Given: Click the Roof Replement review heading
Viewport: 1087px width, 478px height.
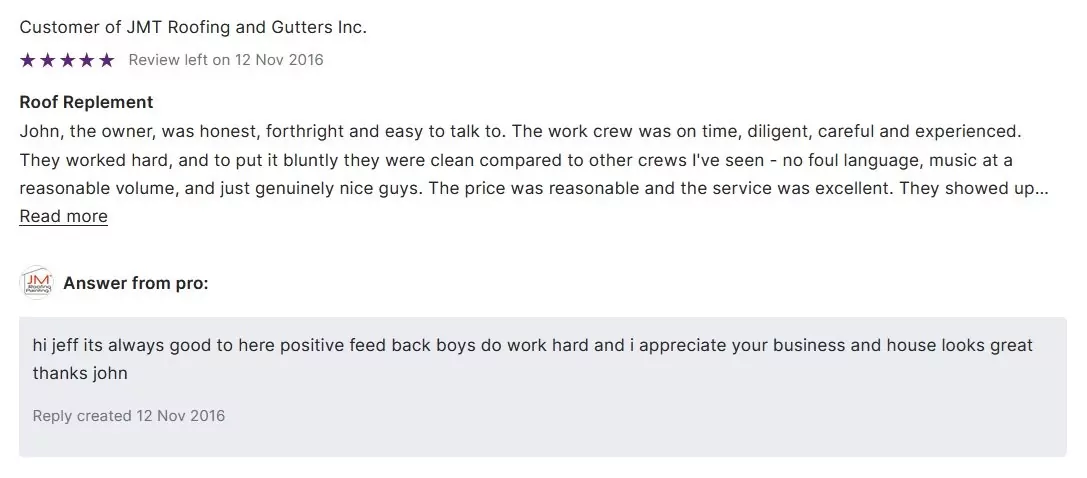Looking at the screenshot, I should [x=86, y=102].
